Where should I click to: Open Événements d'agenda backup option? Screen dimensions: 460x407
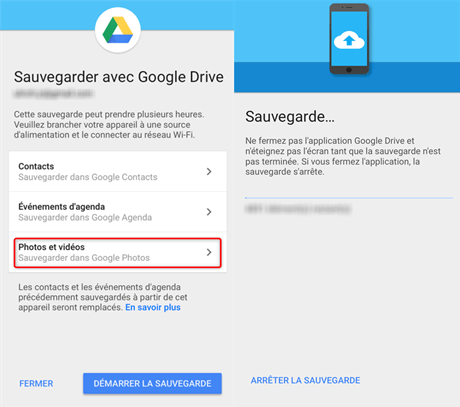(x=118, y=212)
